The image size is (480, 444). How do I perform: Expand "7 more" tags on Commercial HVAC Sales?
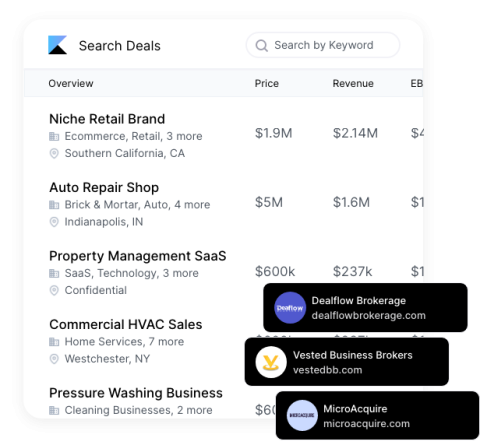point(166,342)
